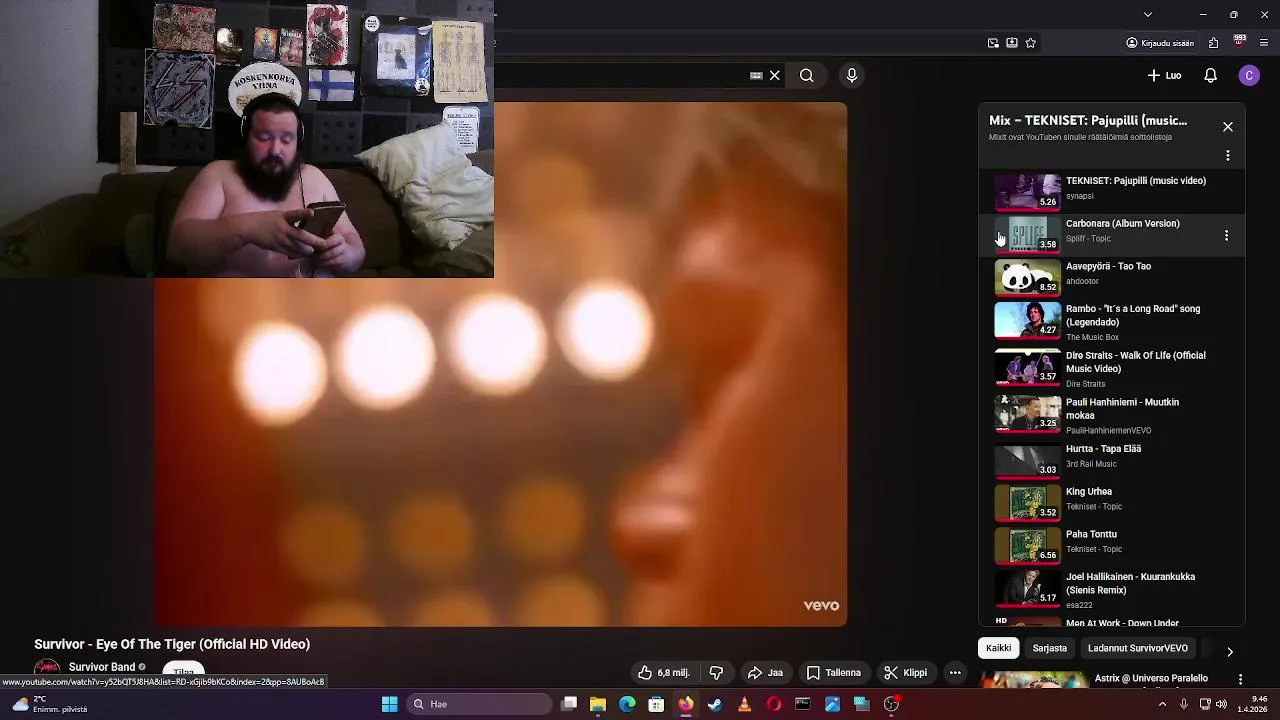The height and width of the screenshot is (720, 1280).
Task: Open the Mix playlist options menu
Action: (1228, 156)
